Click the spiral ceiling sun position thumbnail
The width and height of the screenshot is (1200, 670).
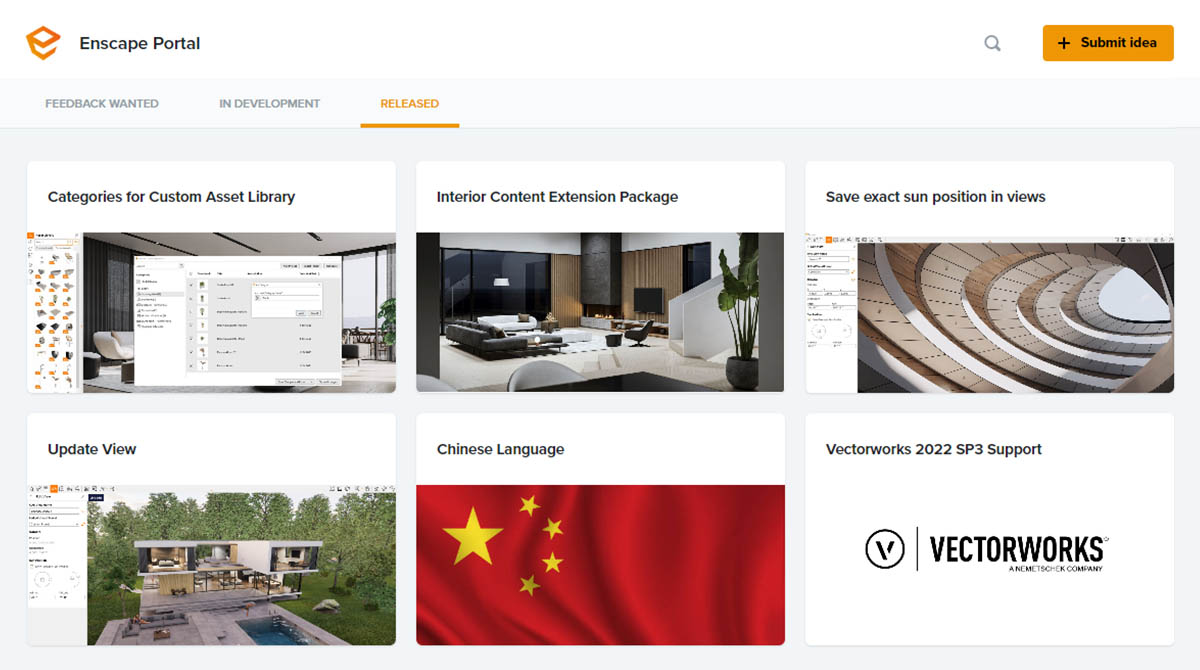(989, 313)
